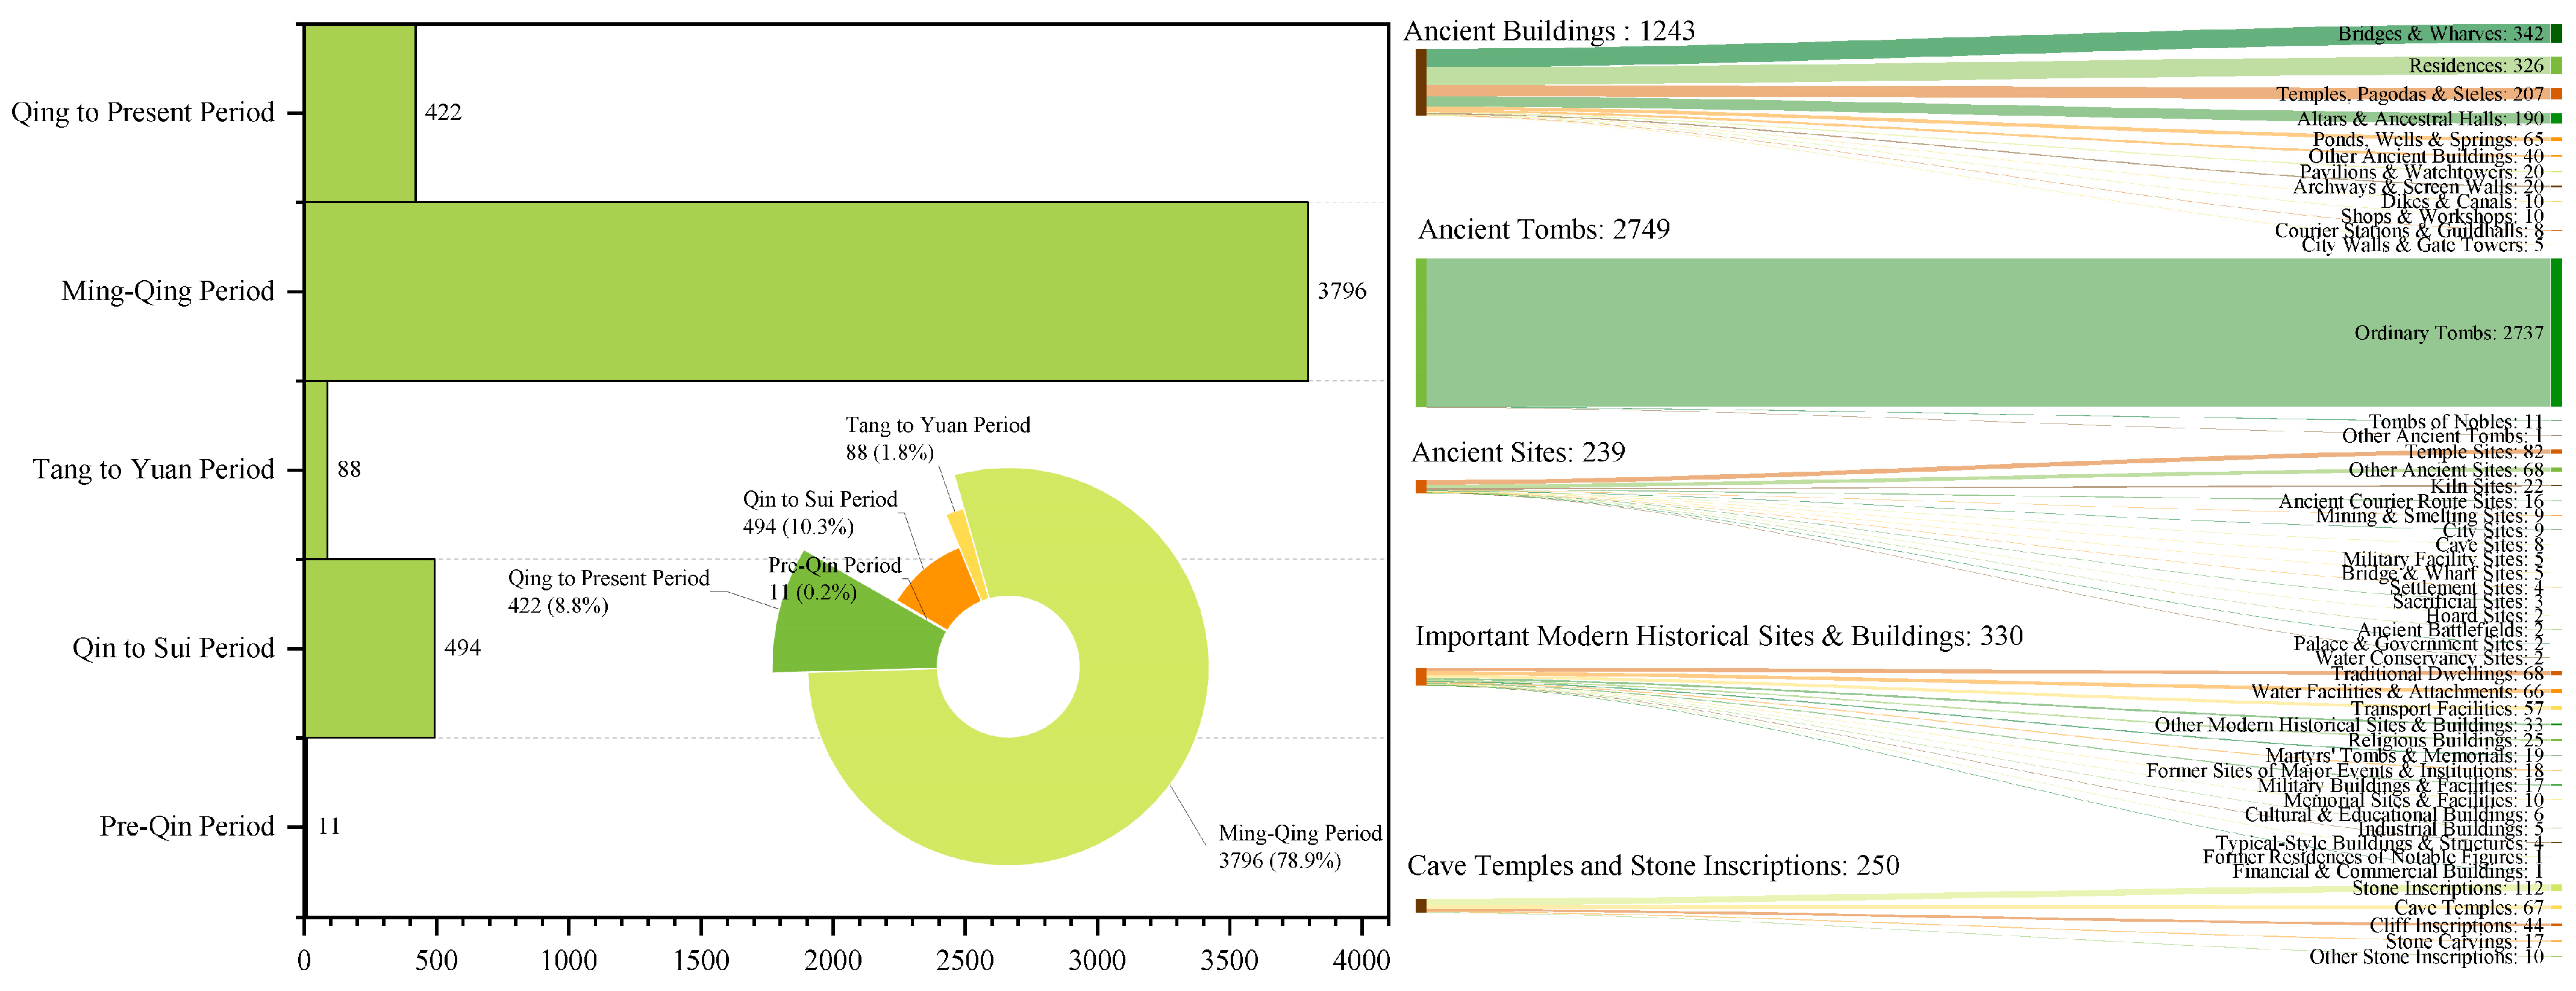Click 'Temples, Pagodas & Steles: 207' label
The image size is (2576, 991).
[x=2410, y=94]
